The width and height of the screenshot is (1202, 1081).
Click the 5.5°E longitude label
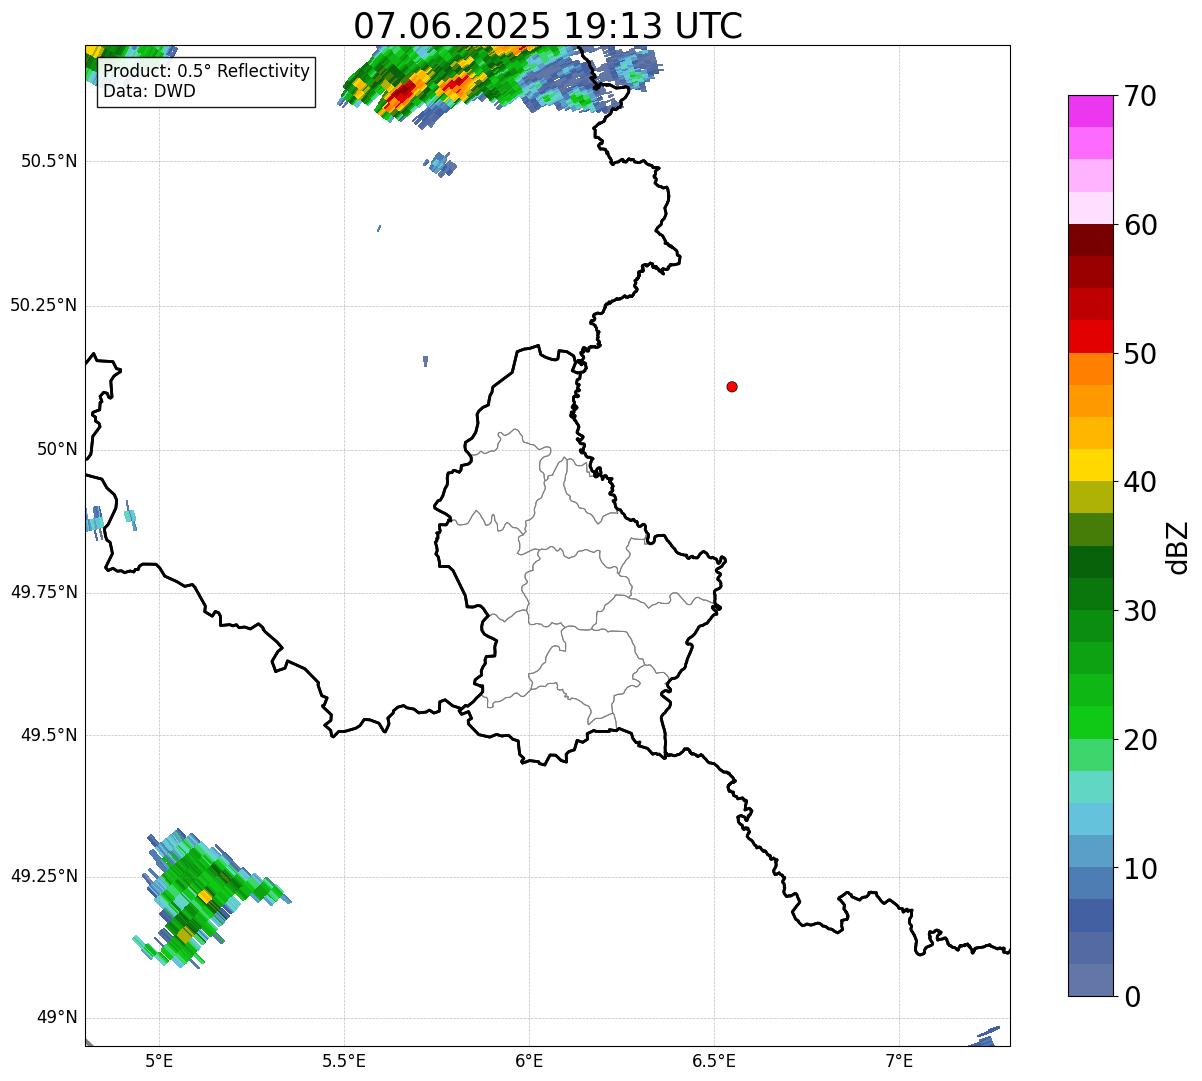pos(344,1060)
